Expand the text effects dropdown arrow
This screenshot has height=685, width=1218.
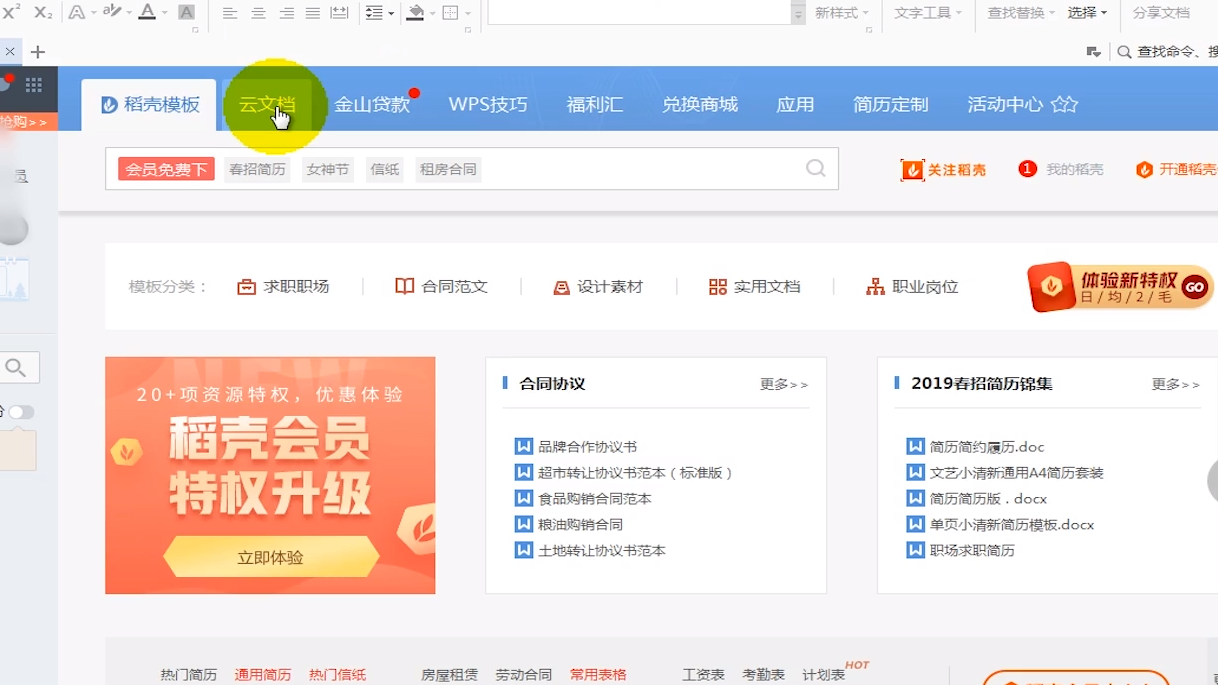pos(94,13)
